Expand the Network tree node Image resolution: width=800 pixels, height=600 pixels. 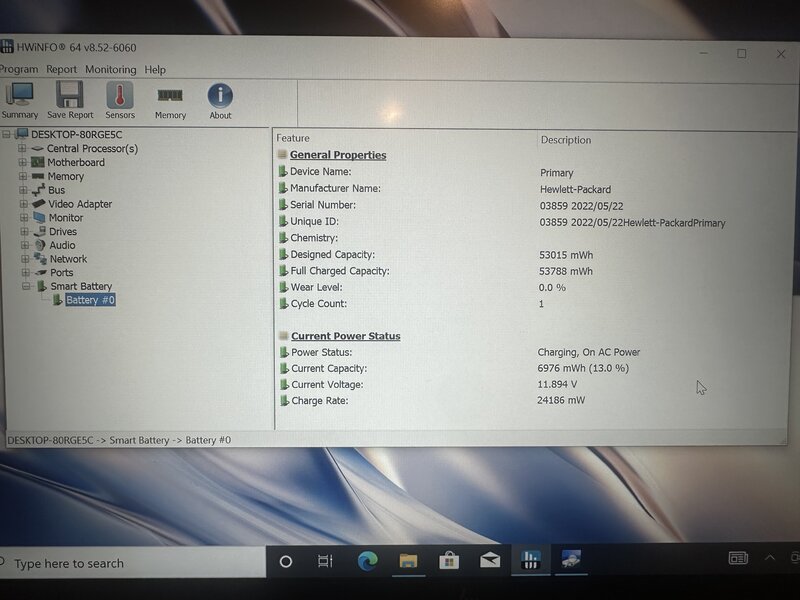click(x=24, y=259)
